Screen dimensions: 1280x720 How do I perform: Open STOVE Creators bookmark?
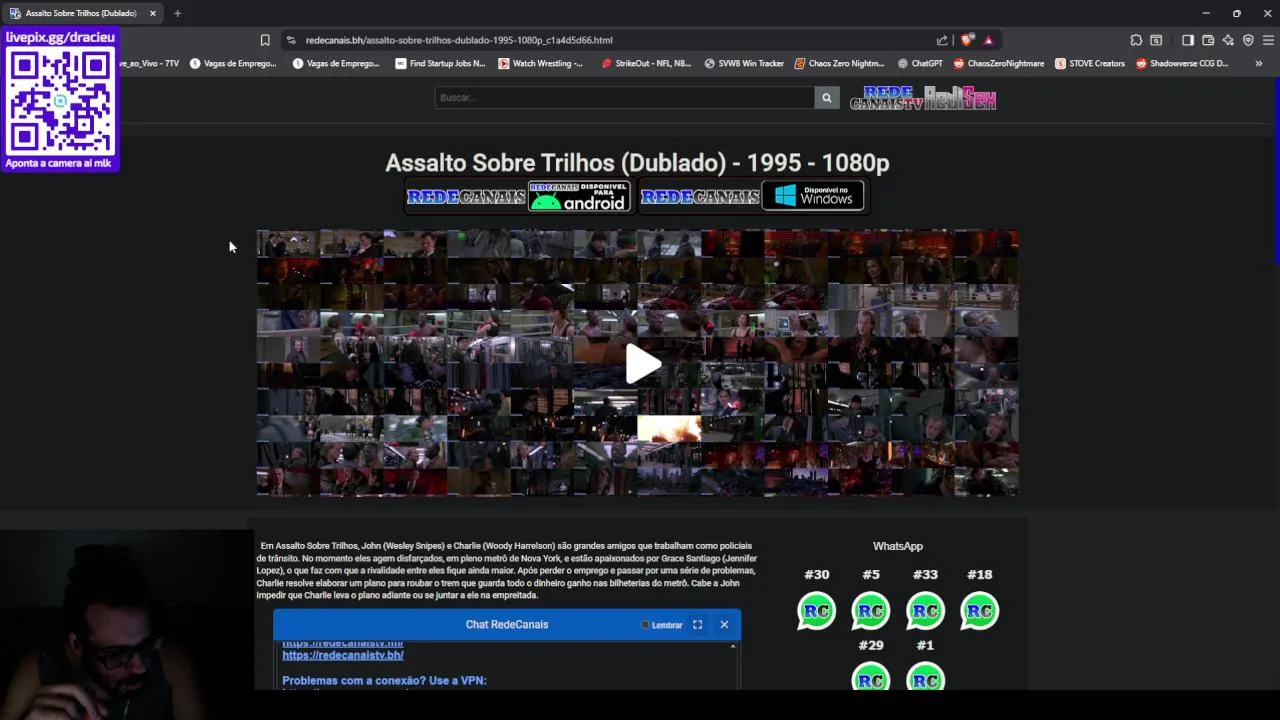click(1090, 63)
